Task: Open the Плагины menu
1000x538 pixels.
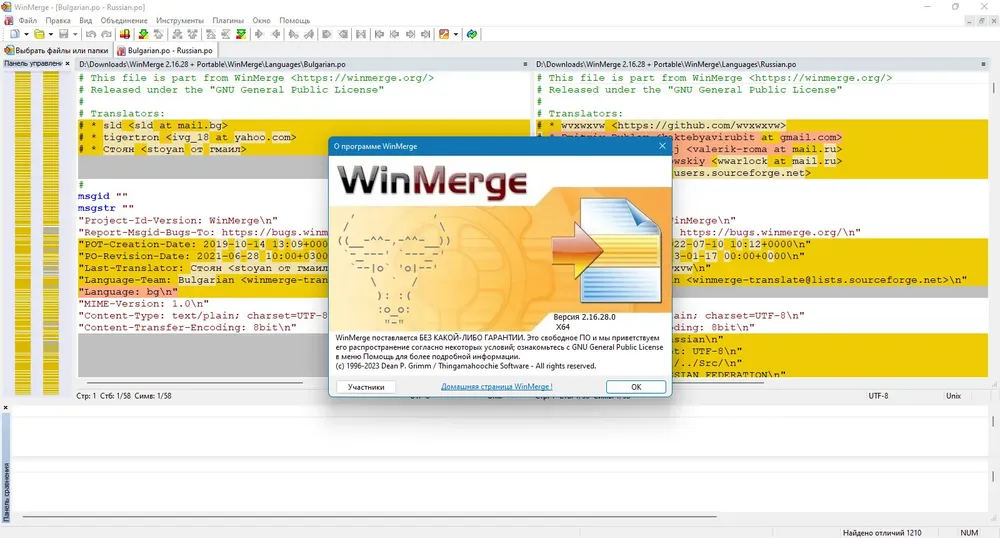Action: click(x=228, y=20)
